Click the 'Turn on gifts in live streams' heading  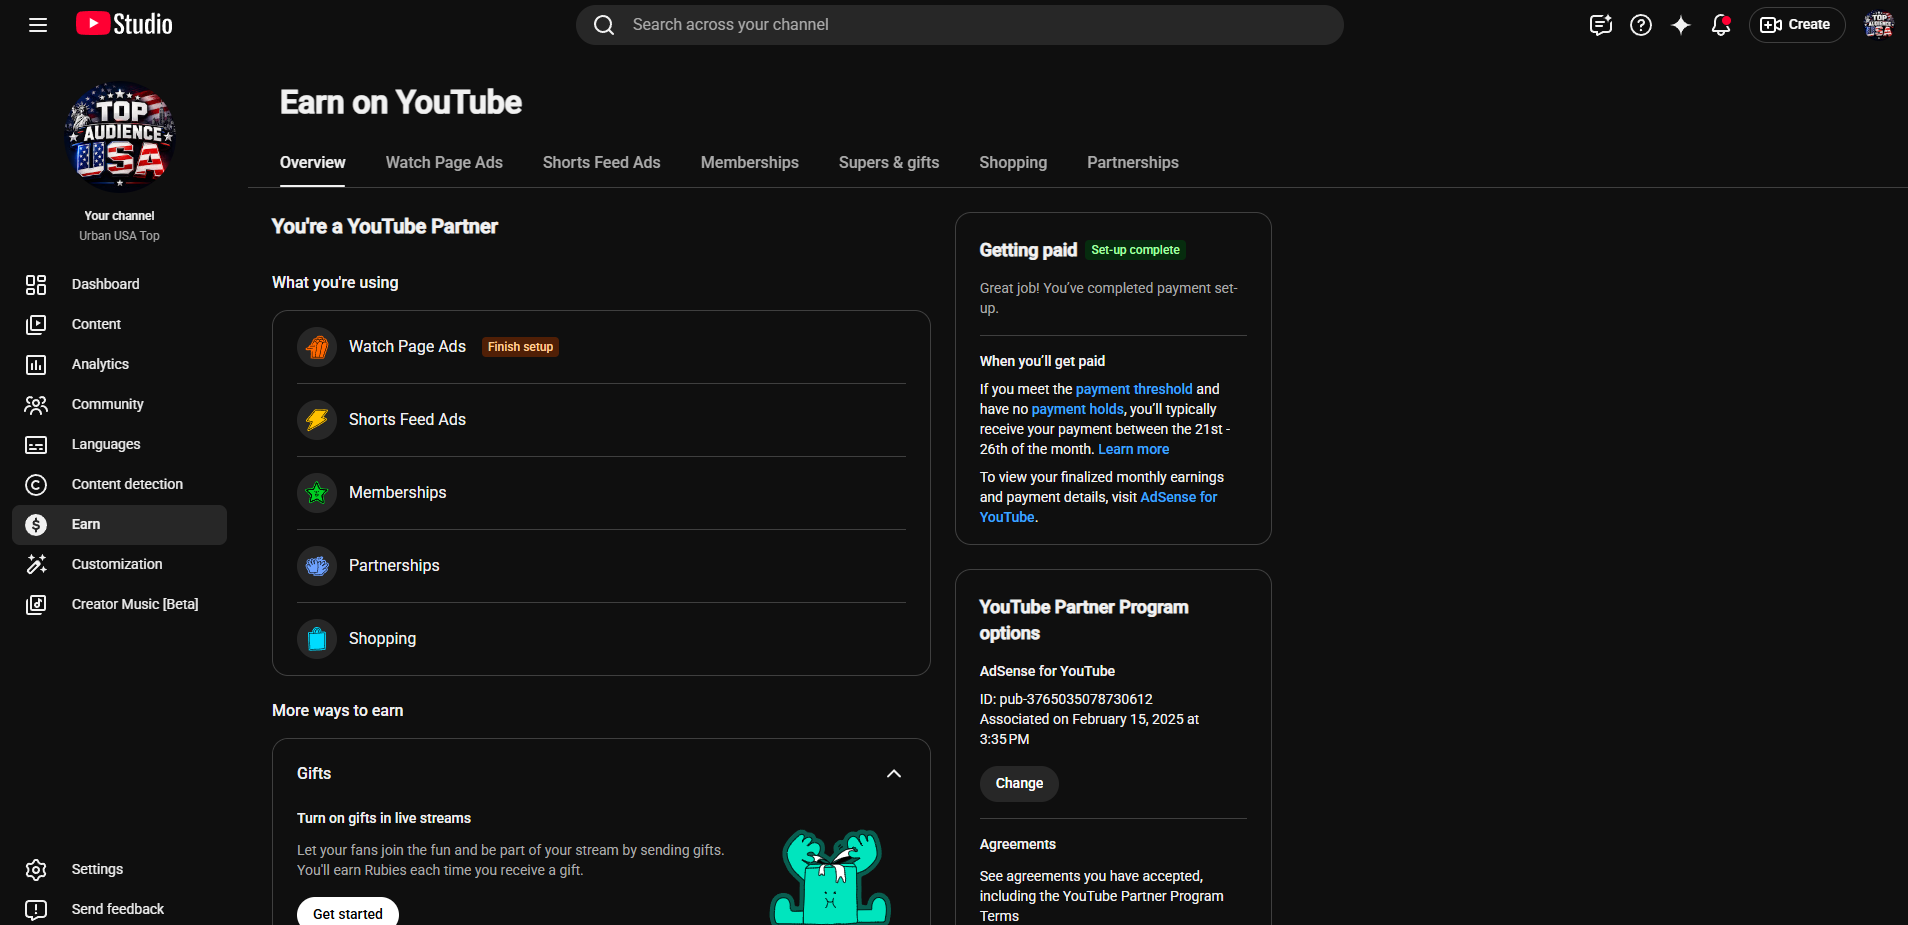384,818
